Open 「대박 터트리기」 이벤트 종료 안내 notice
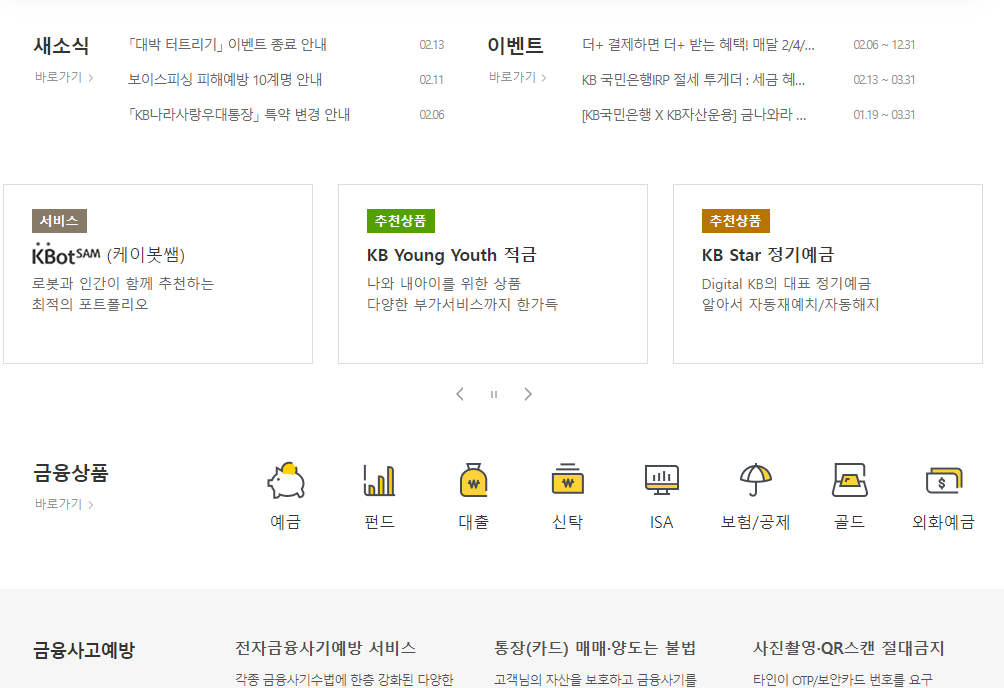The width and height of the screenshot is (1004, 688). click(227, 45)
